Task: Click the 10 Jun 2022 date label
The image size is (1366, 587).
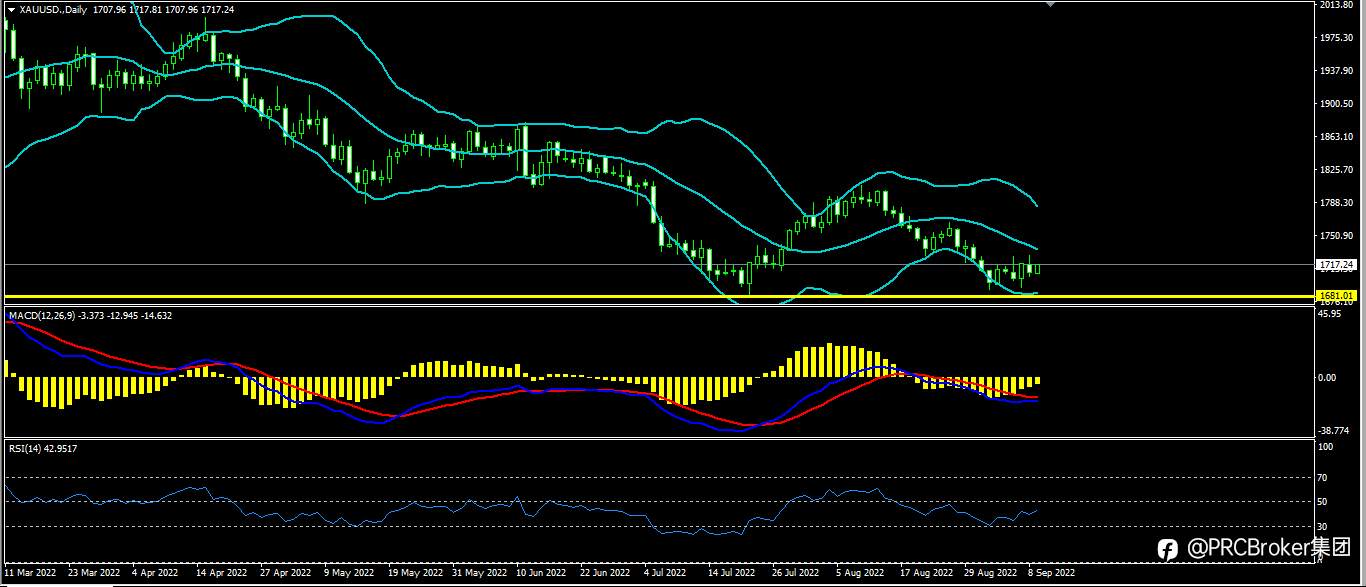Action: 542,574
